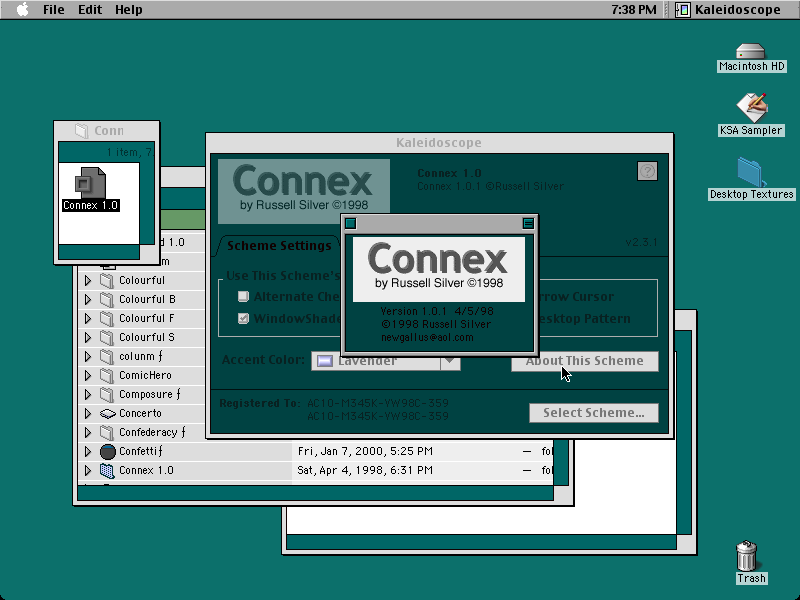Select the Desktop Textures folder icon
This screenshot has width=800, height=600.
click(x=751, y=172)
